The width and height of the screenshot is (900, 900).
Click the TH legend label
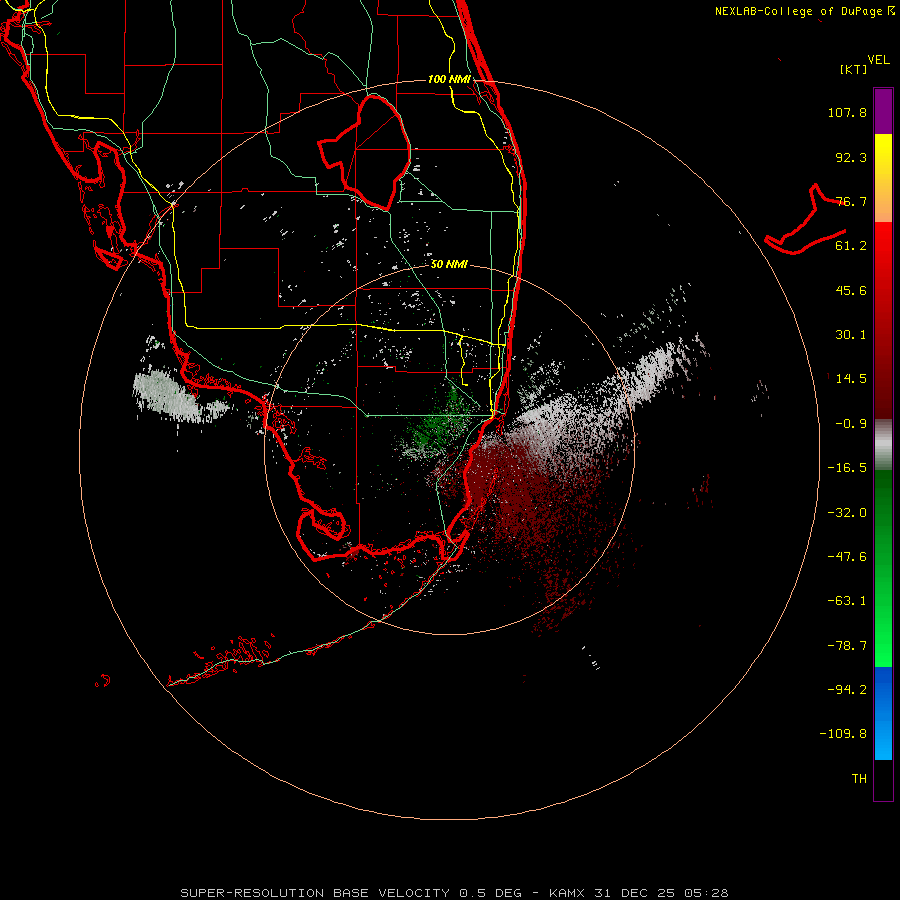859,778
